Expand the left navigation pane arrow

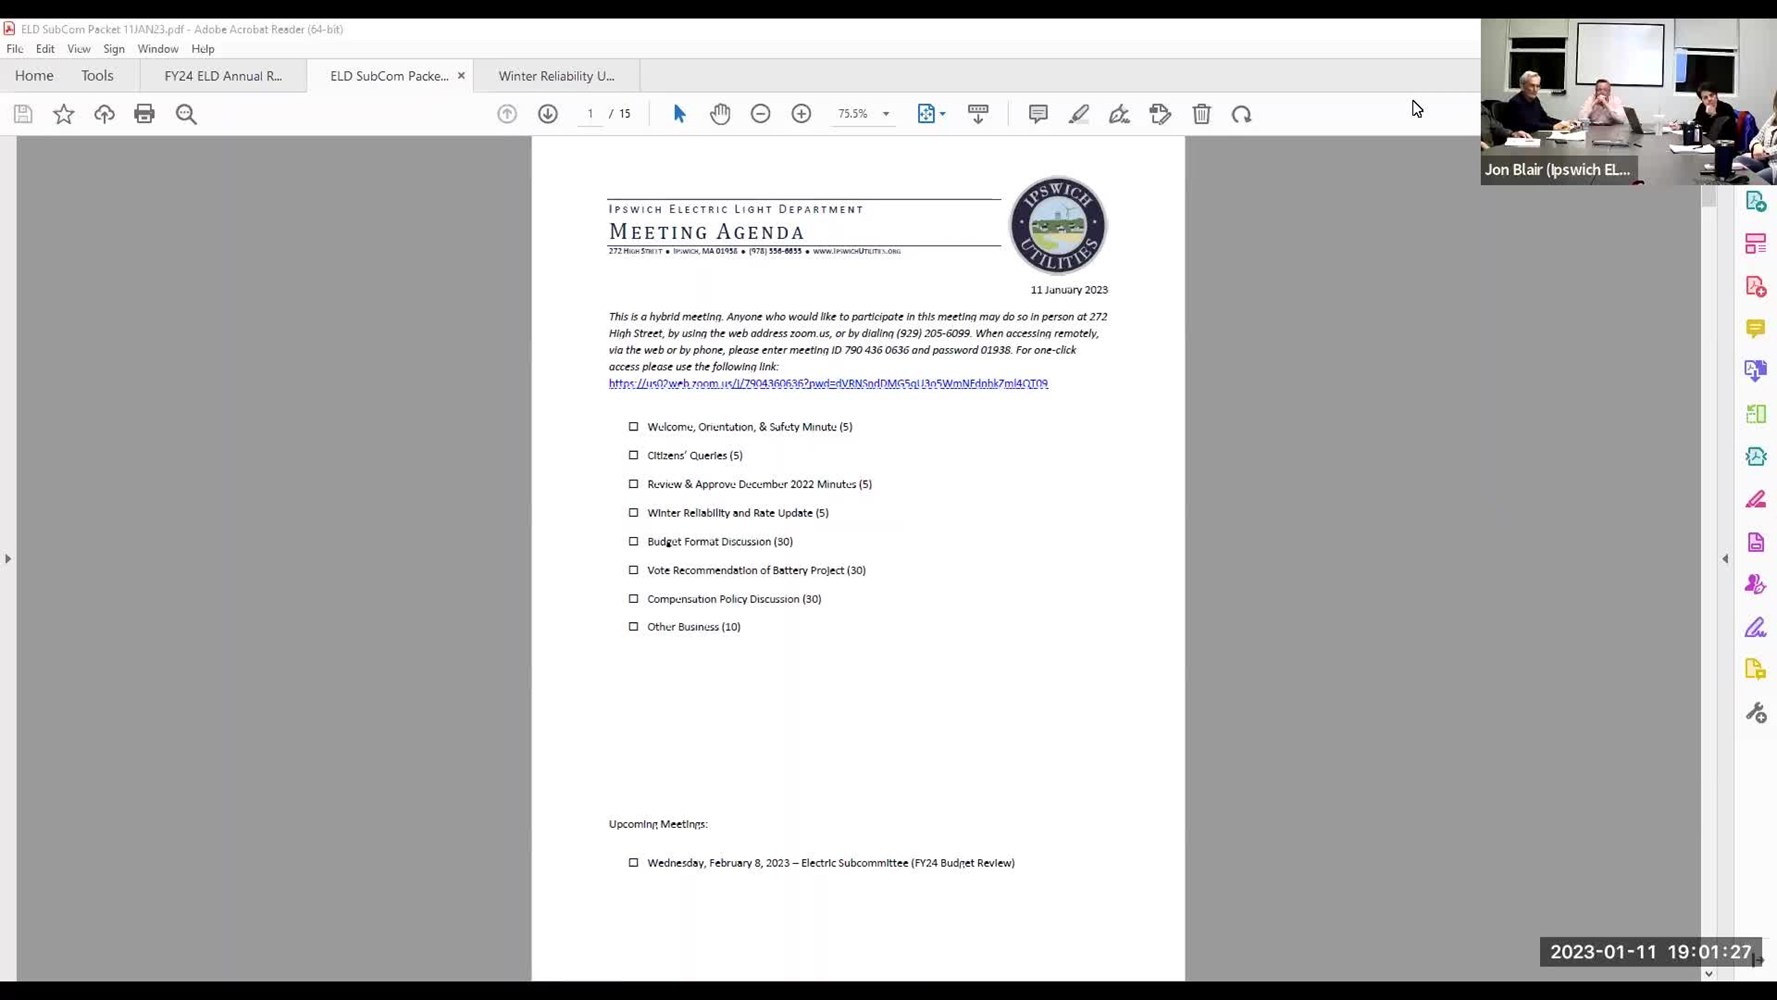click(x=8, y=559)
